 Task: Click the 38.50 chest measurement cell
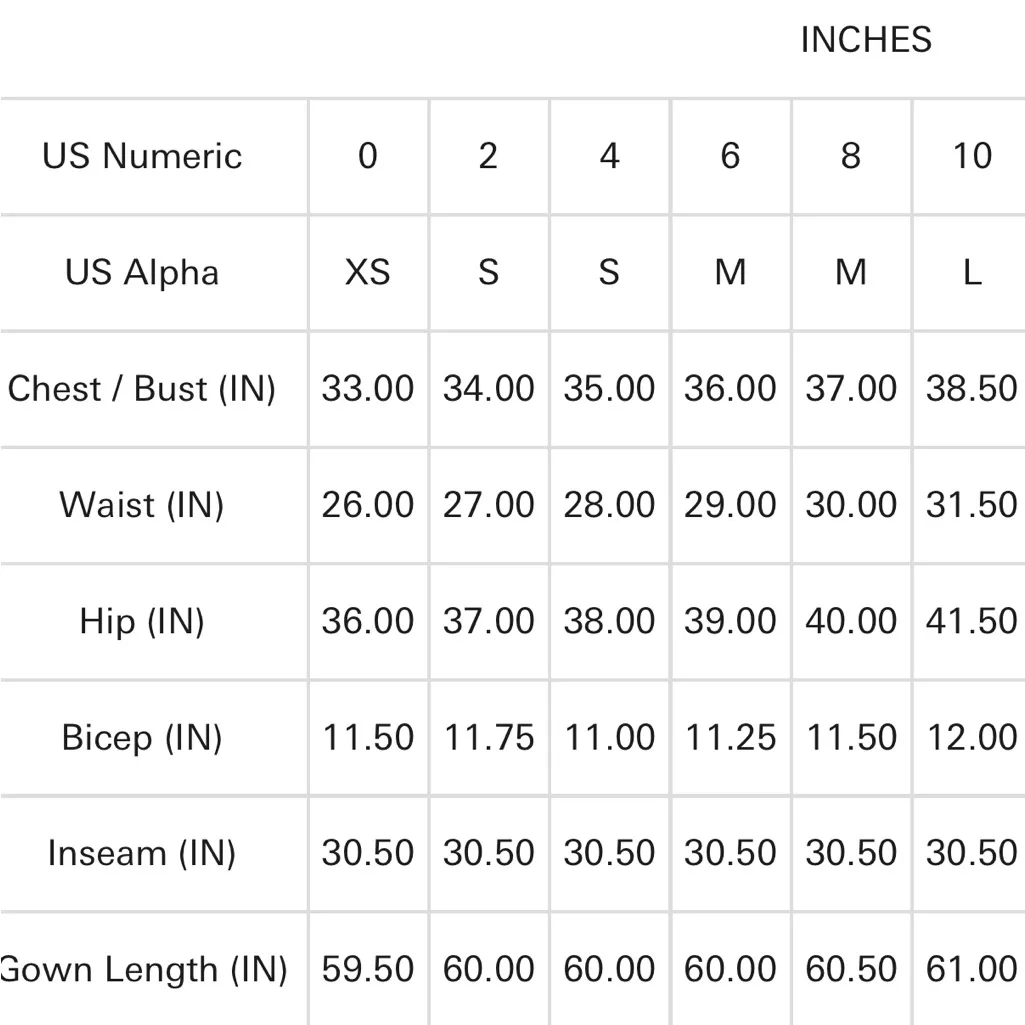(x=972, y=388)
